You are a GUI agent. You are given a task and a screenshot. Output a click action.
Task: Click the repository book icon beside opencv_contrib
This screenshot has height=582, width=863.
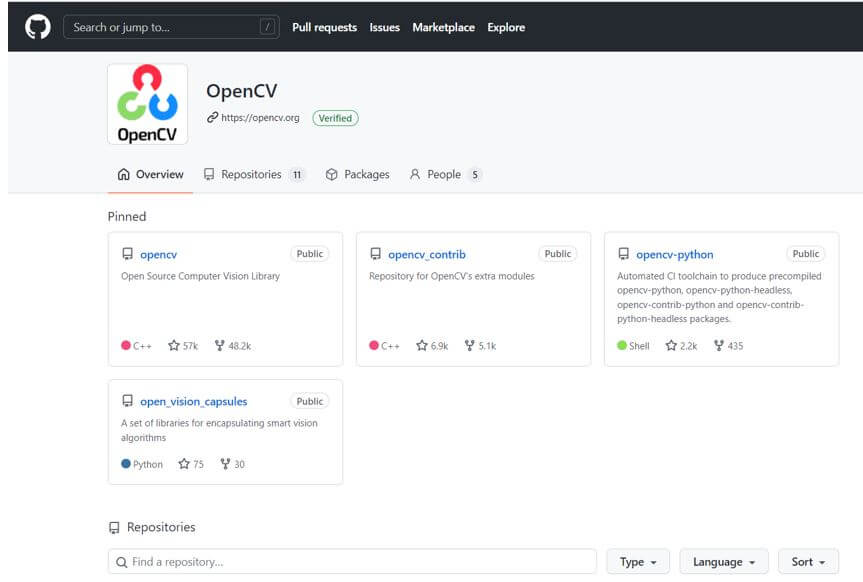pos(376,254)
